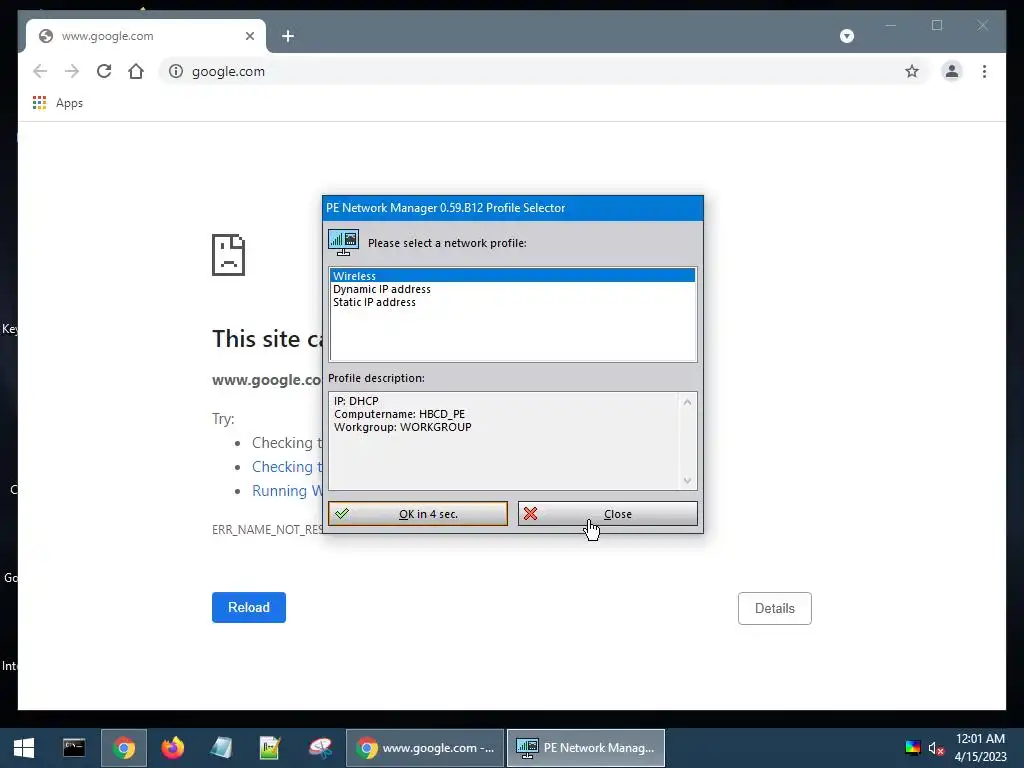Viewport: 1024px width, 768px height.
Task: Switch to www.google.com taskbar window
Action: (x=424, y=748)
